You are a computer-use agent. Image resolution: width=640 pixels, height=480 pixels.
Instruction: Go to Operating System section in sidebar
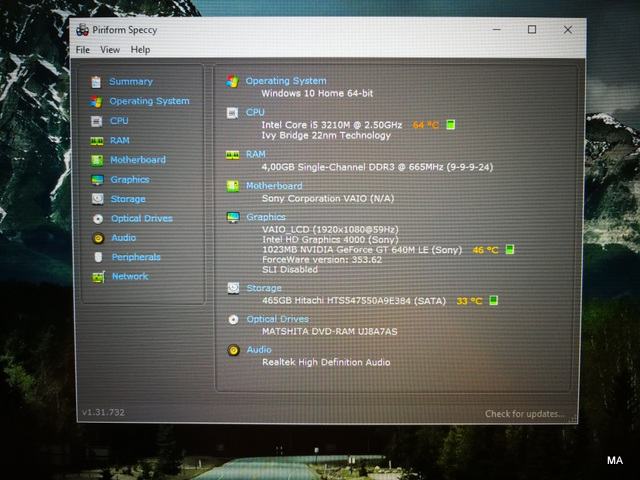(x=149, y=101)
